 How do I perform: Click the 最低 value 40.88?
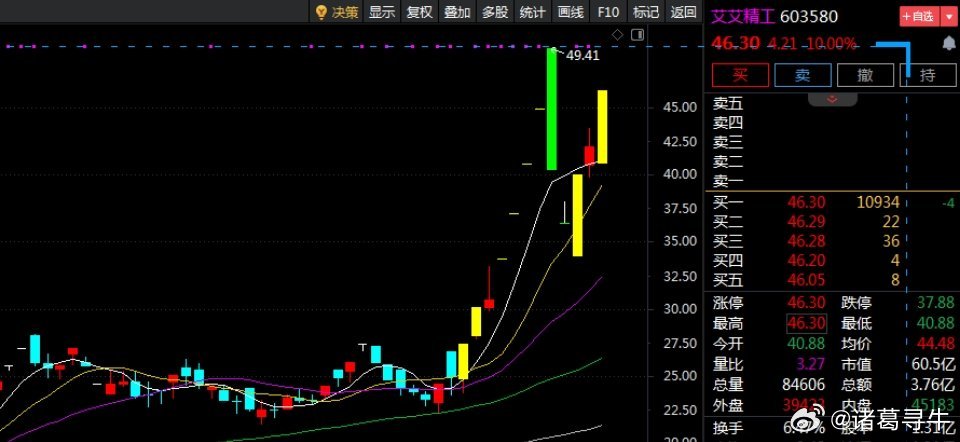936,323
